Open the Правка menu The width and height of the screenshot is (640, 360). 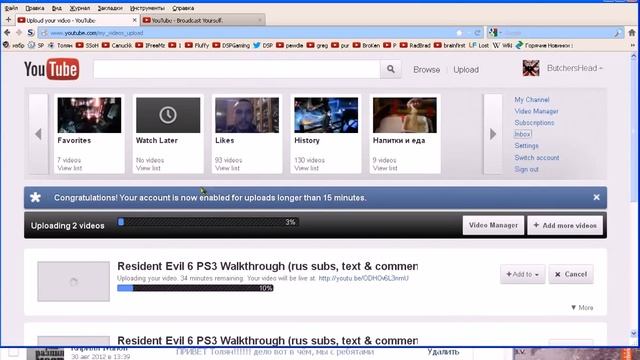[35, 8]
